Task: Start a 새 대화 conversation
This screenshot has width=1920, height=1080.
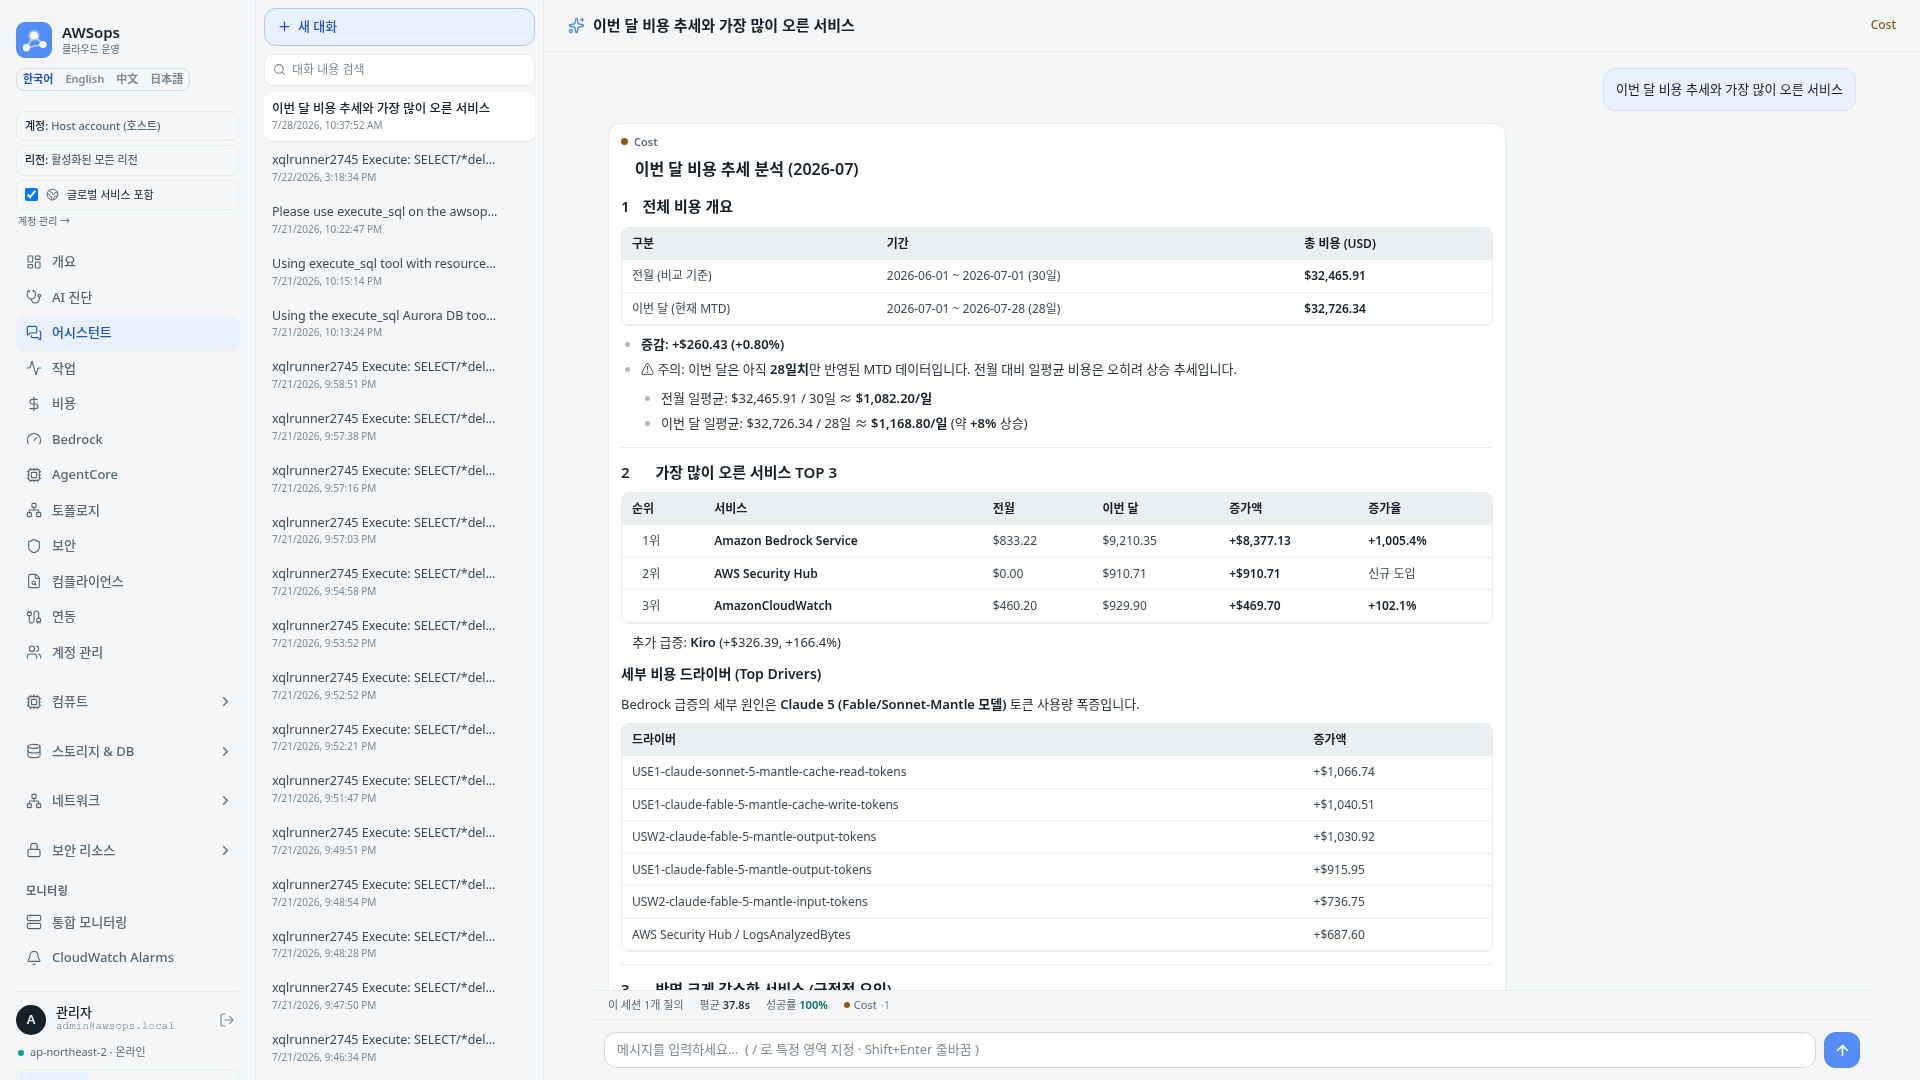Action: [399, 27]
